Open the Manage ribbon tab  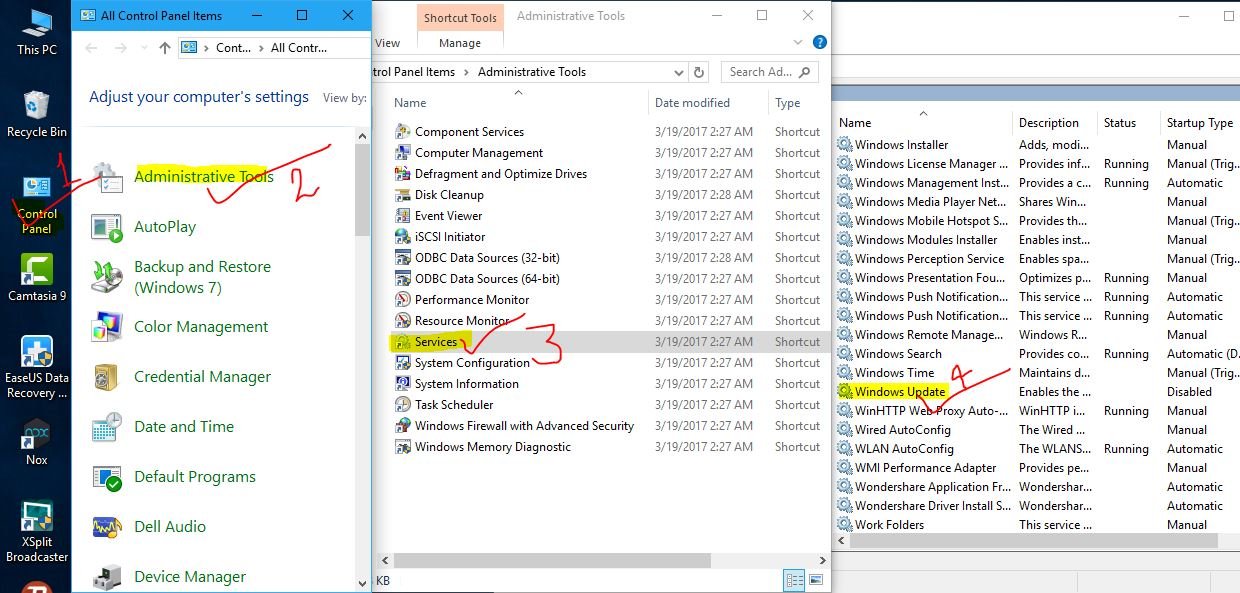pos(460,43)
